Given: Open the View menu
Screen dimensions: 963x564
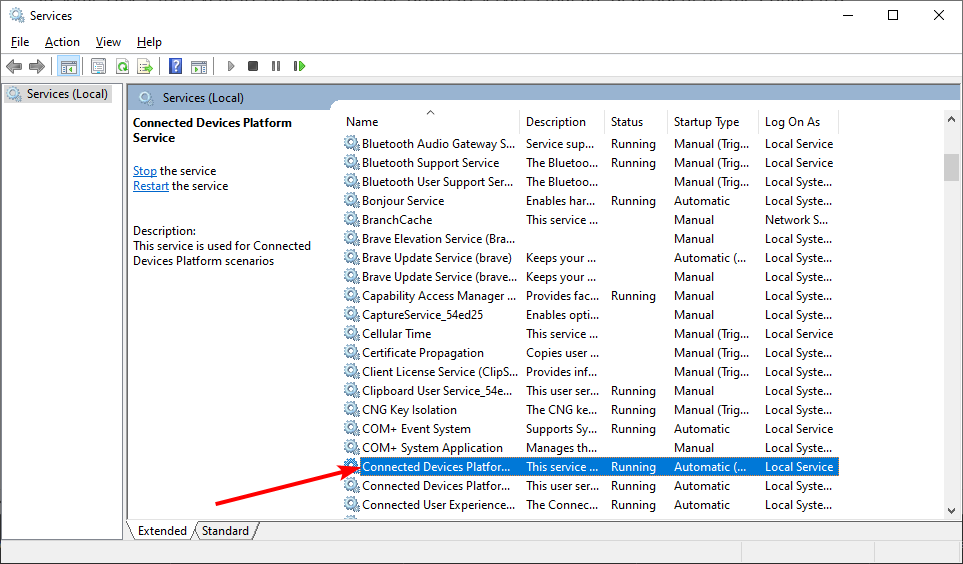Looking at the screenshot, I should coord(108,42).
